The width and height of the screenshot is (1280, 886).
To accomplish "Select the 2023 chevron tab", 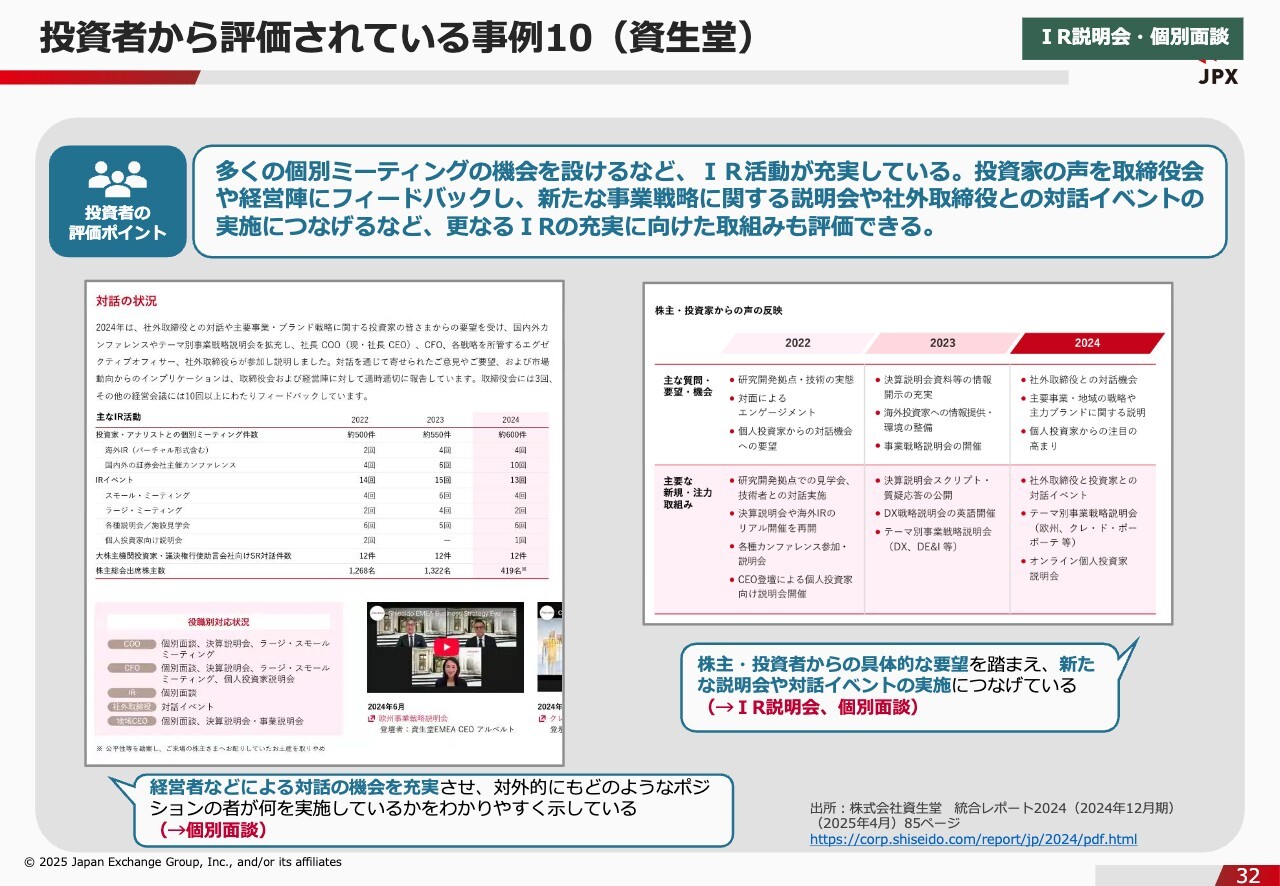I will 942,343.
